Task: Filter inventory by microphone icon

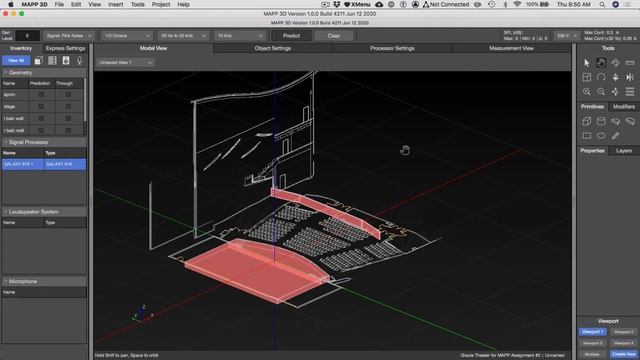Action: pos(80,61)
